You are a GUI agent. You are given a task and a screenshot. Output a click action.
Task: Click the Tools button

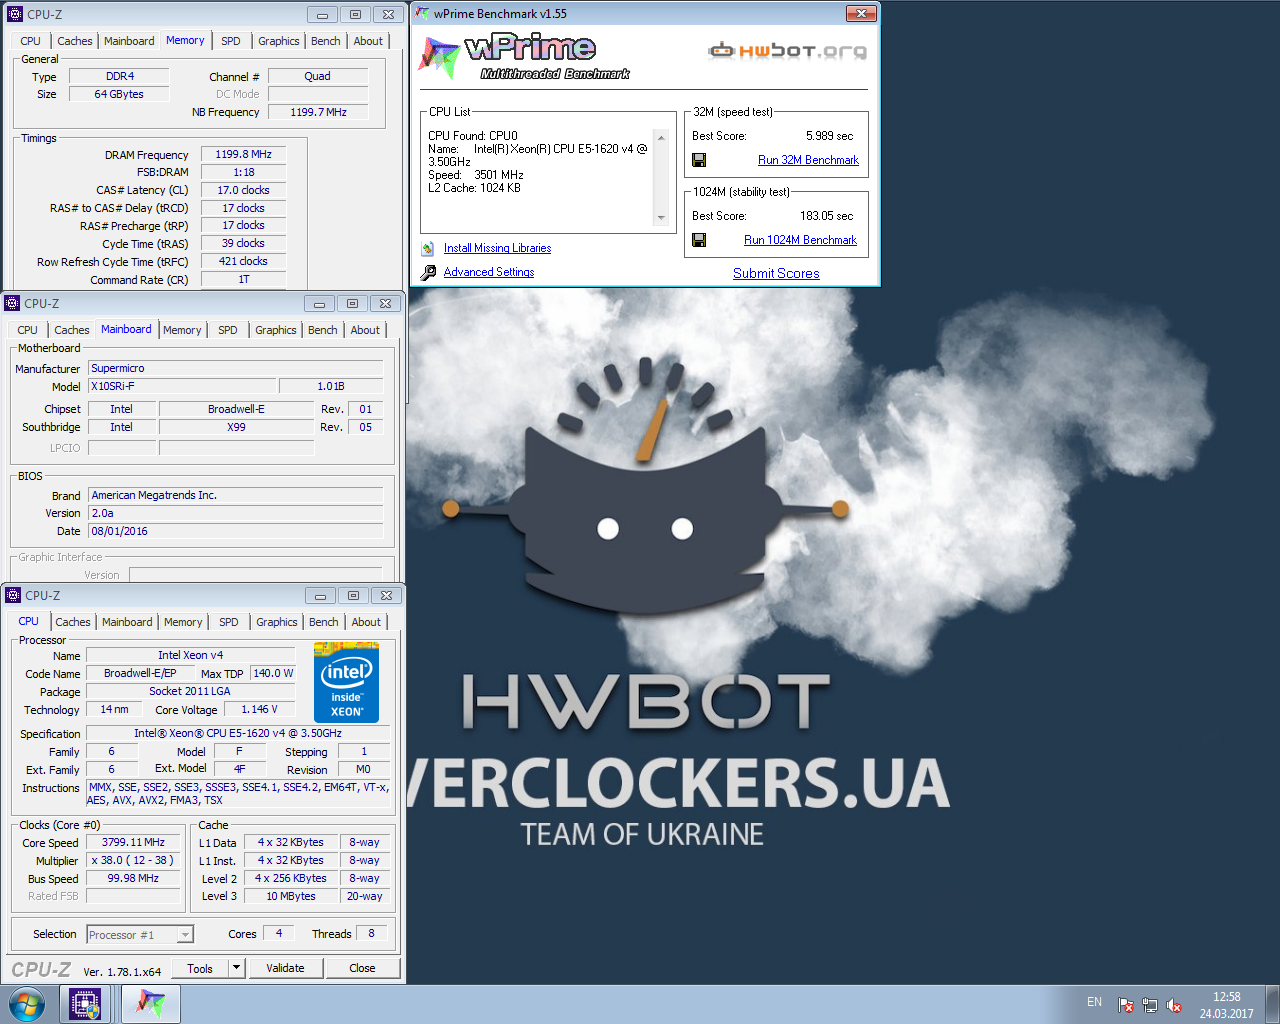click(200, 968)
